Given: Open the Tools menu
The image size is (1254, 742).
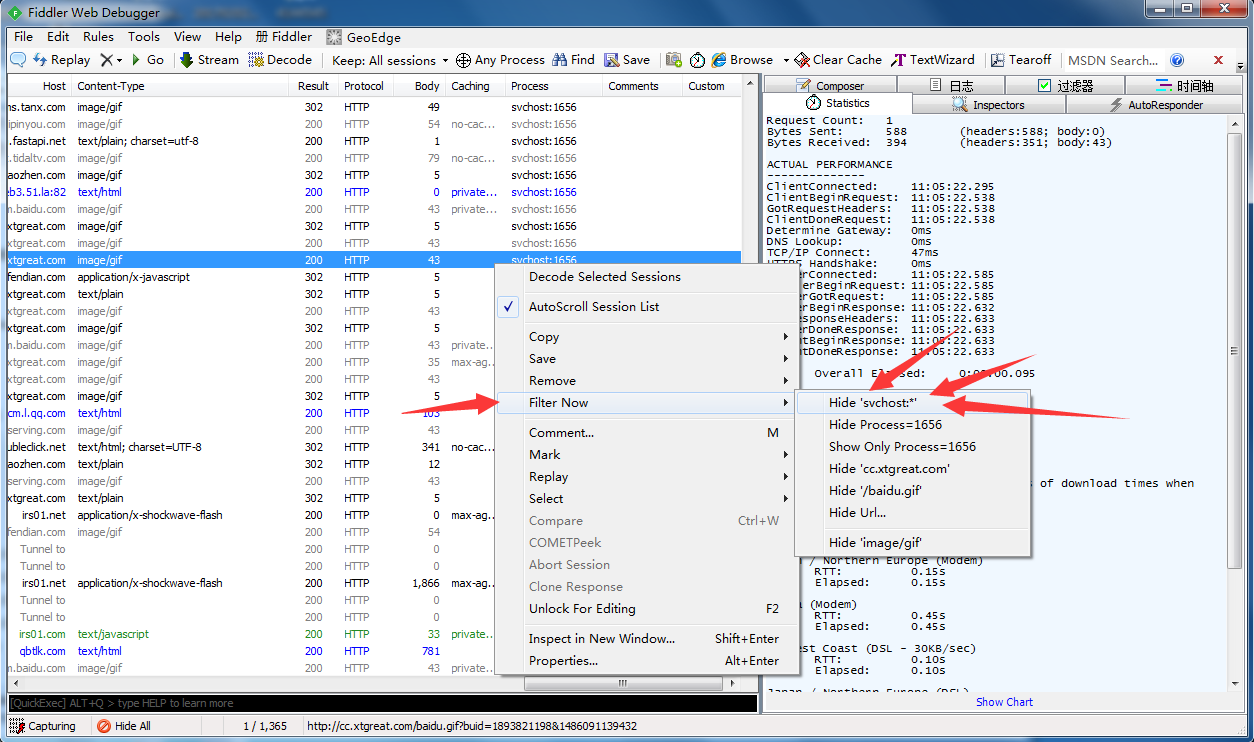Looking at the screenshot, I should pos(143,37).
